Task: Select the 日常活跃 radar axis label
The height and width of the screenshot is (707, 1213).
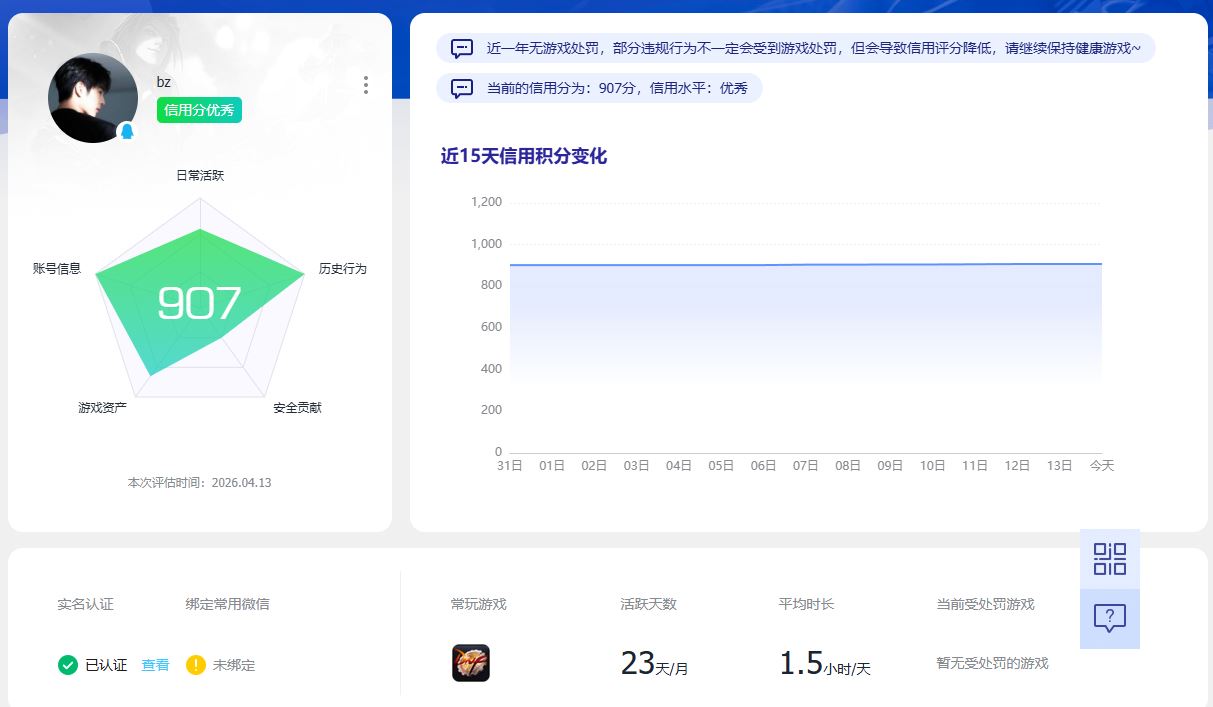Action: tap(200, 176)
